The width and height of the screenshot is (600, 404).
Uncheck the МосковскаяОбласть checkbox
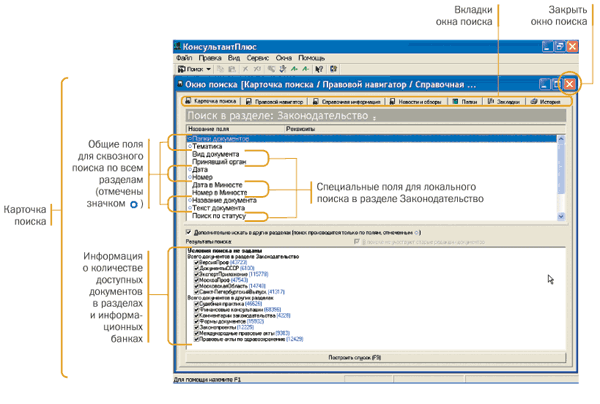[197, 286]
